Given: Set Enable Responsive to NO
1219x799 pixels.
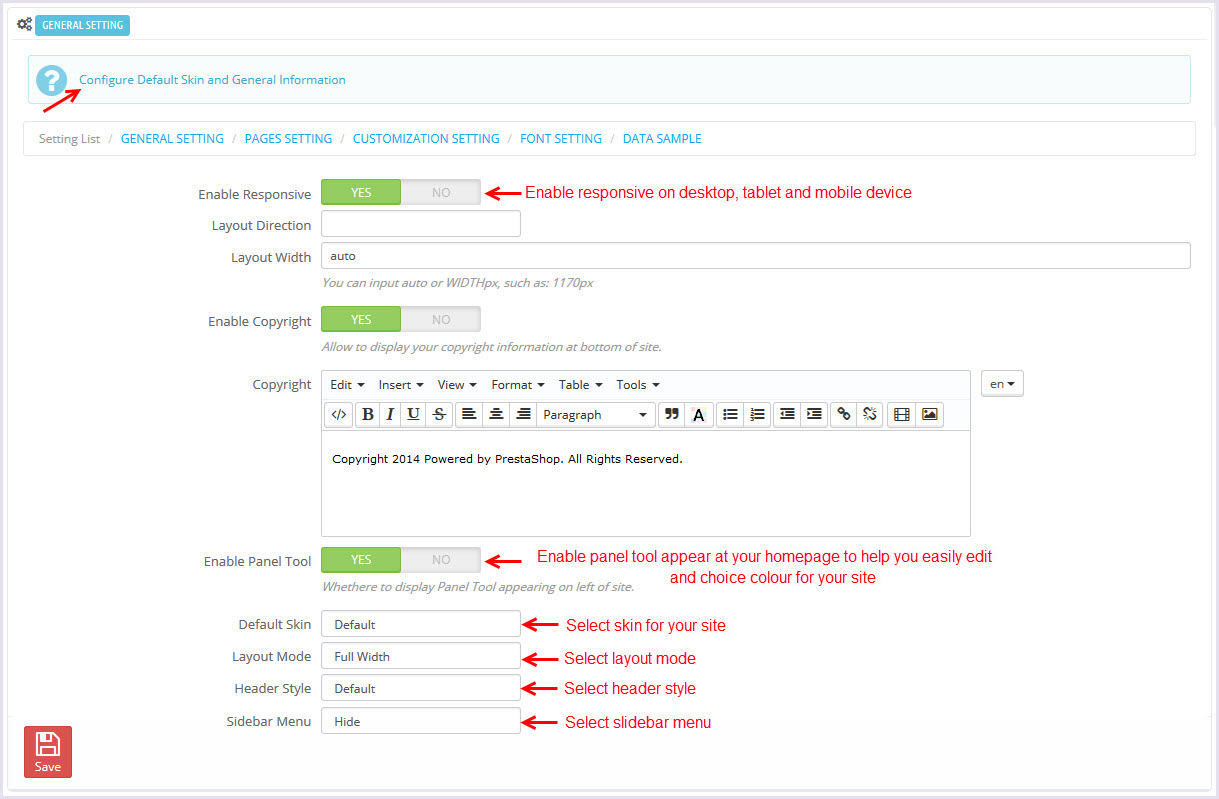Looking at the screenshot, I should (441, 193).
